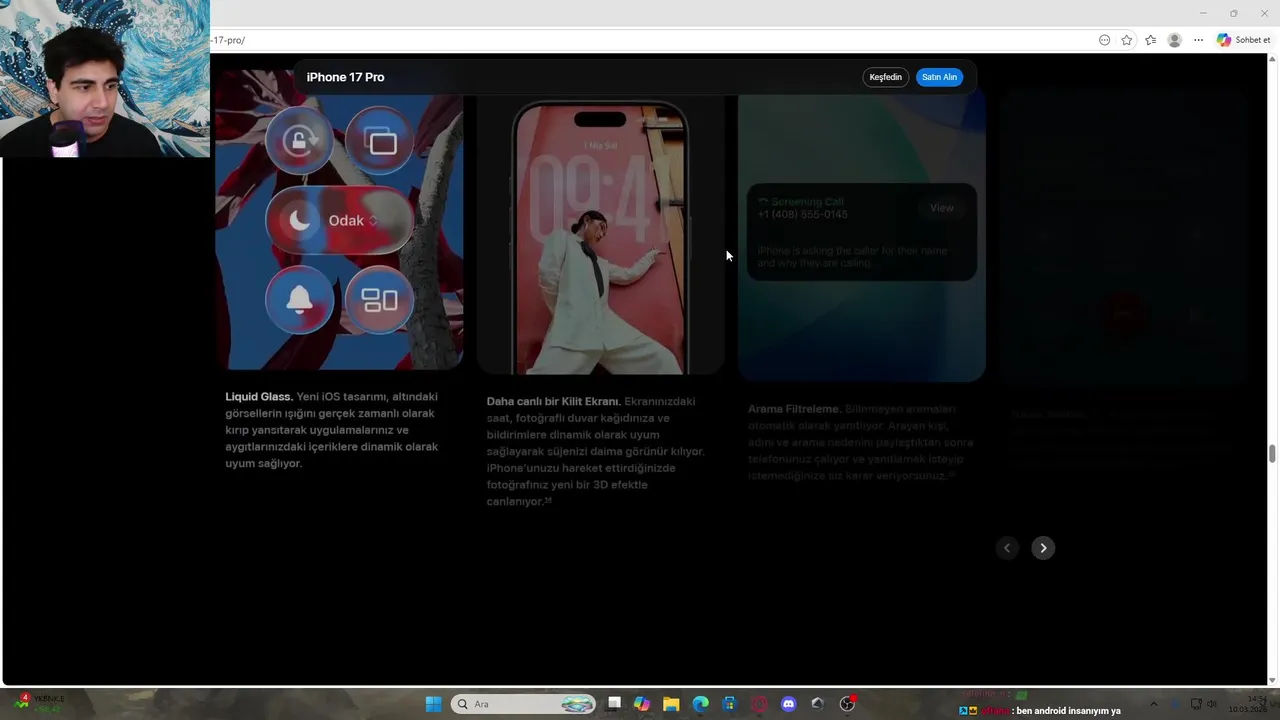Go to previous carousel slide arrow
1280x720 pixels.
pos(1007,548)
